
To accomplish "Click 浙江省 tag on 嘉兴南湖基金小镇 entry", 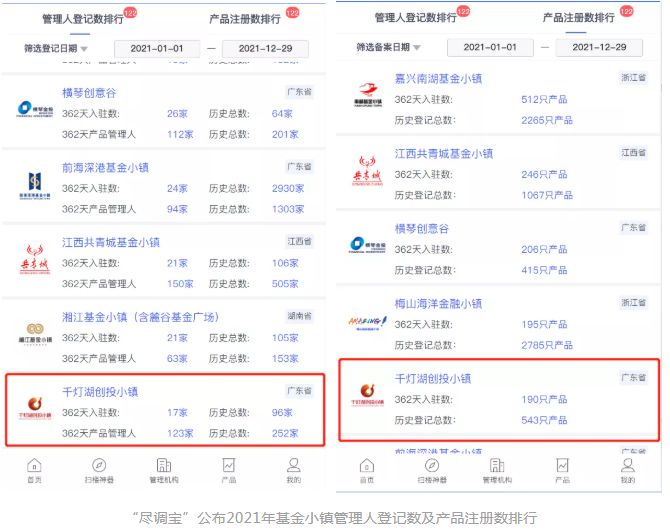I will click(634, 77).
